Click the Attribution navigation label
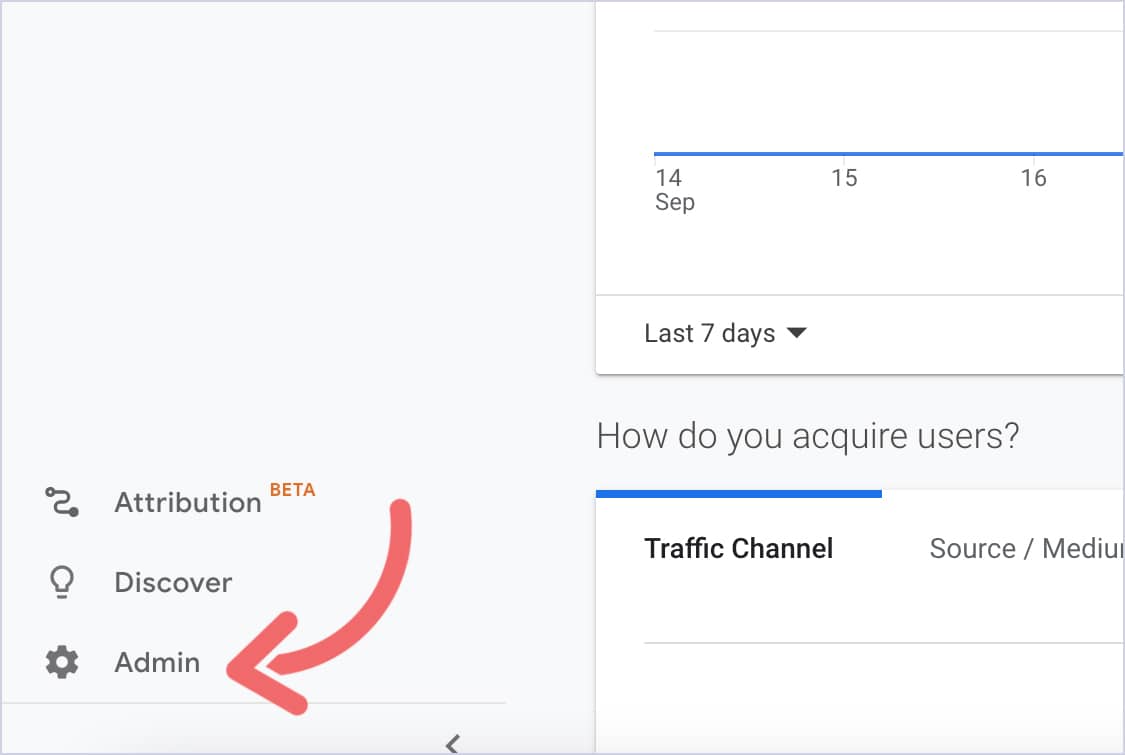 point(187,501)
